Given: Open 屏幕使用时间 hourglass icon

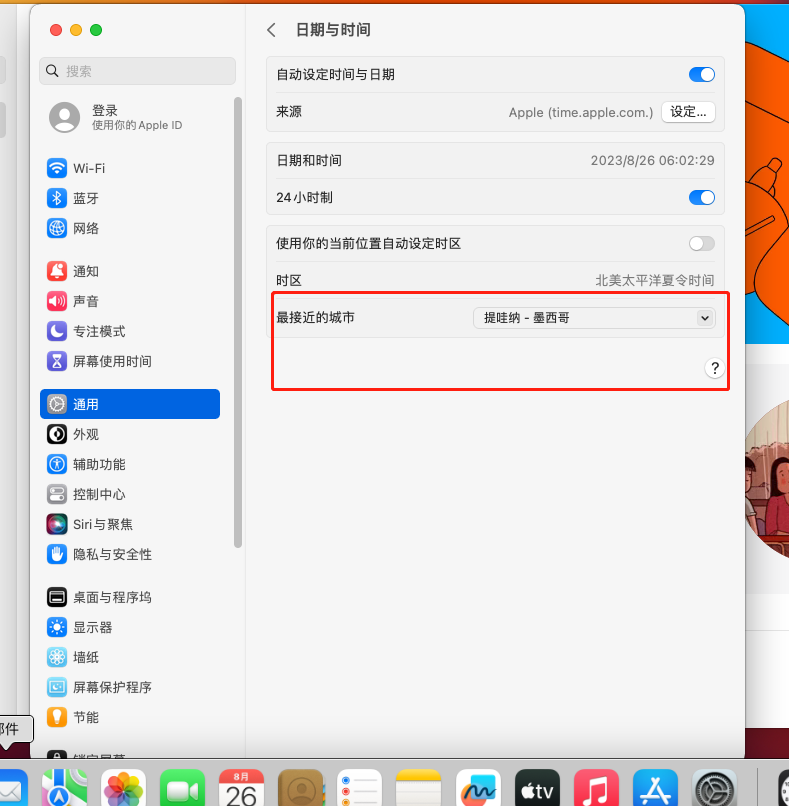Looking at the screenshot, I should [x=57, y=361].
